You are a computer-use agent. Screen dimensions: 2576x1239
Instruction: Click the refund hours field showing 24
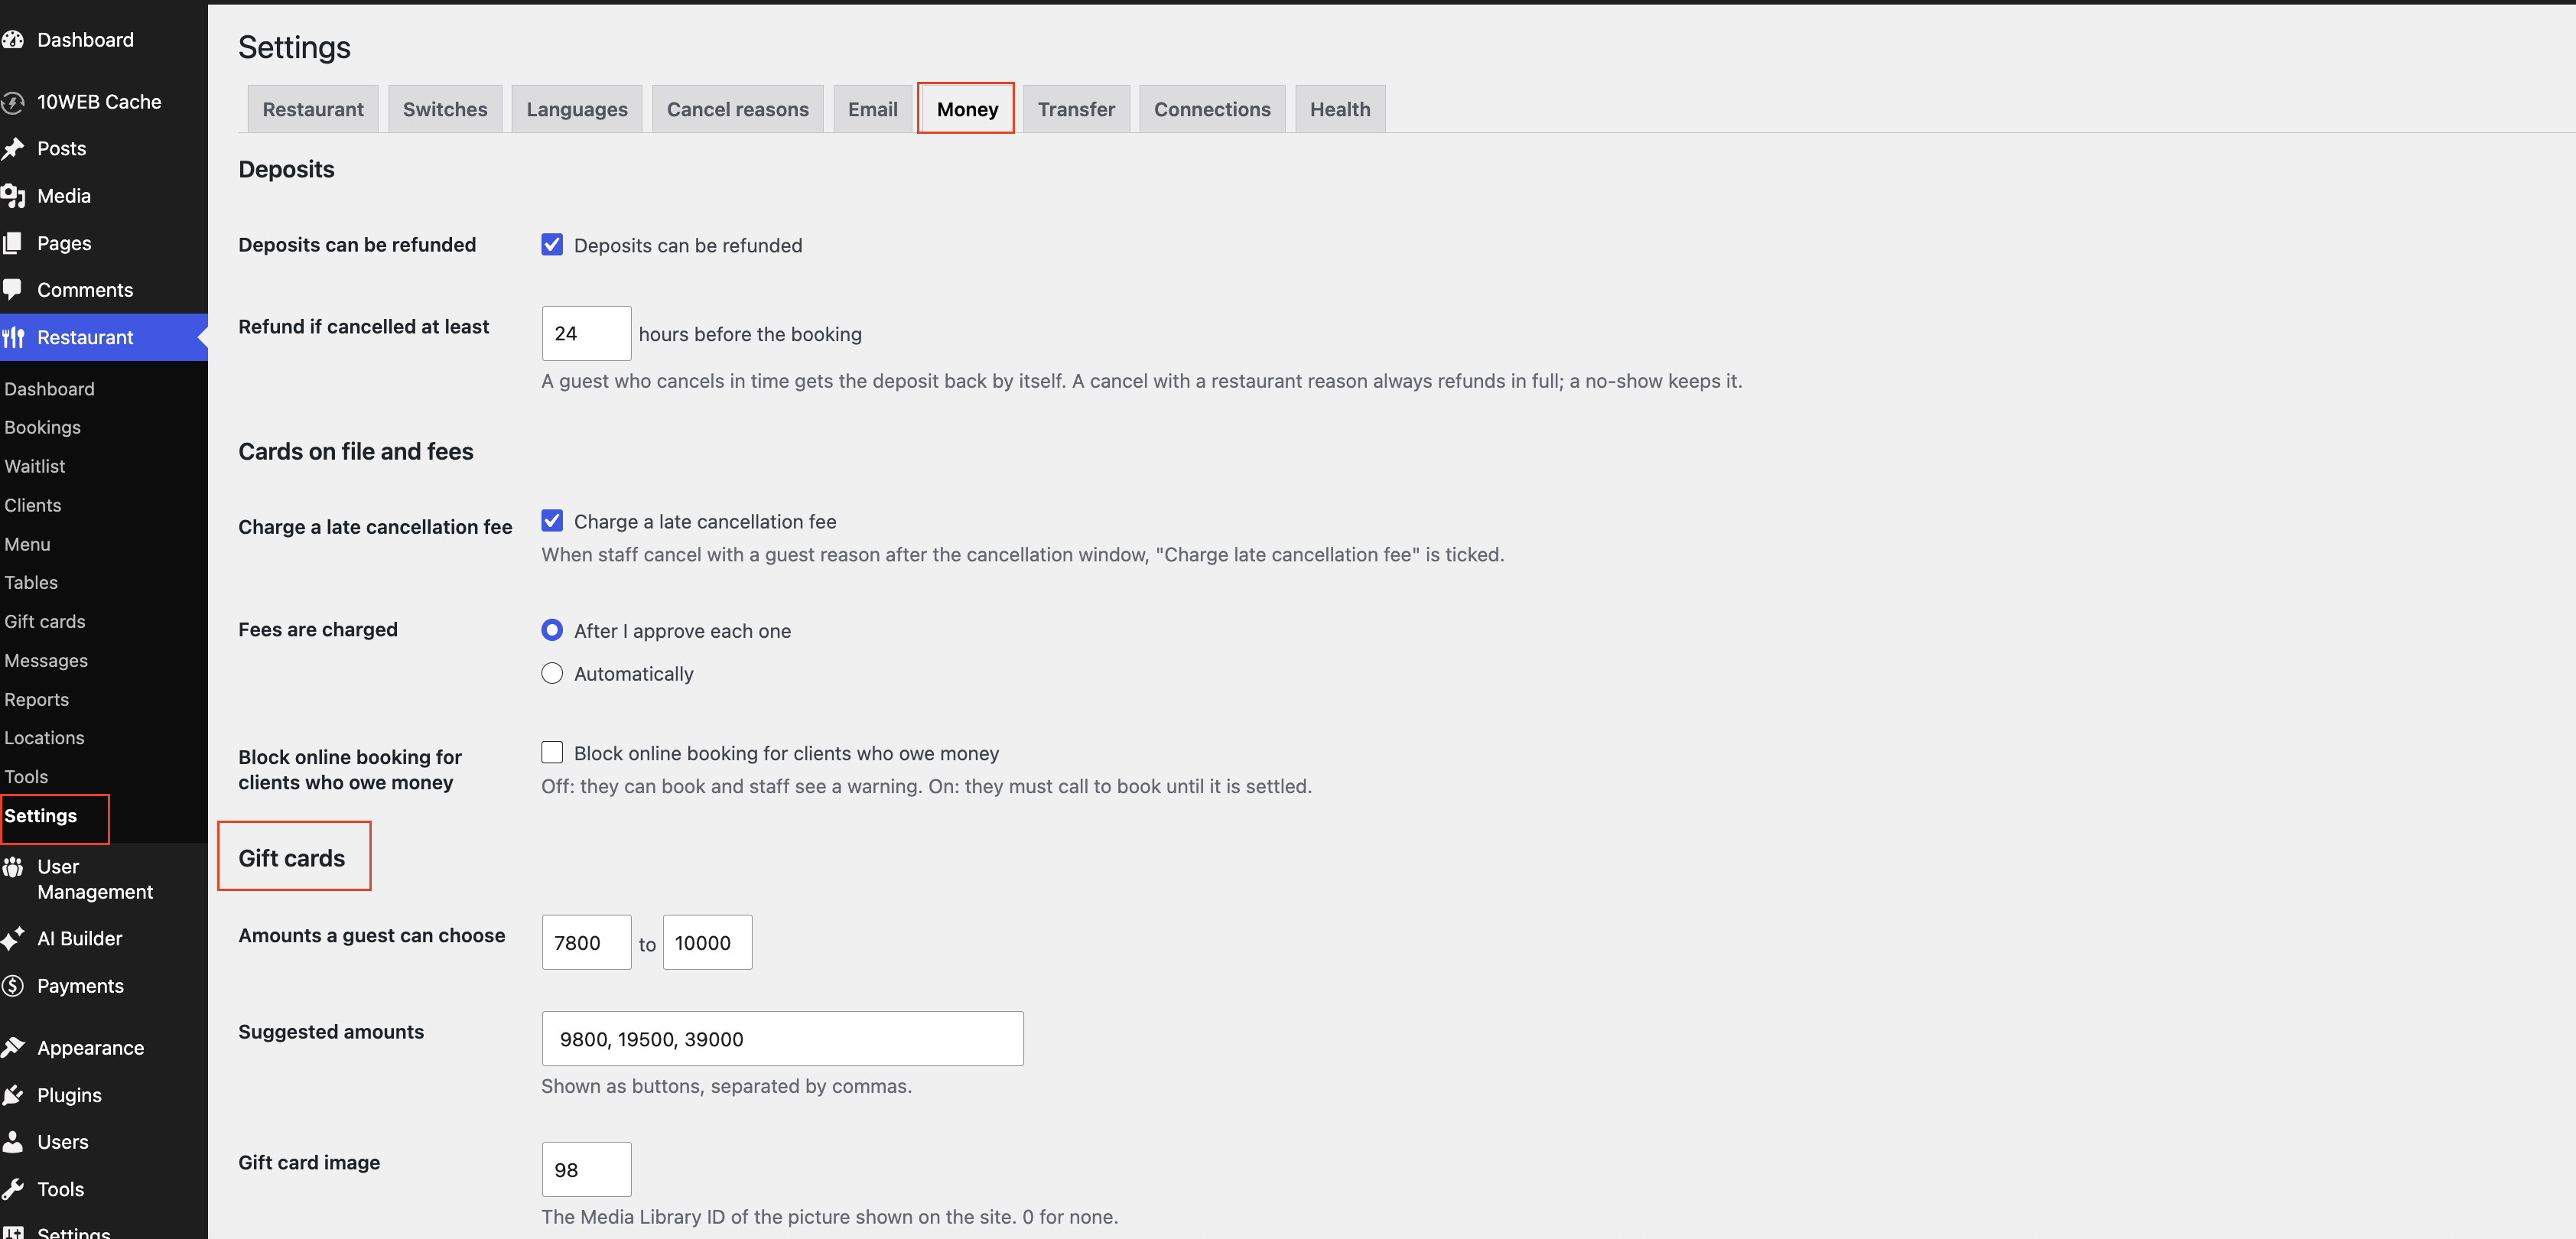pyautogui.click(x=586, y=333)
